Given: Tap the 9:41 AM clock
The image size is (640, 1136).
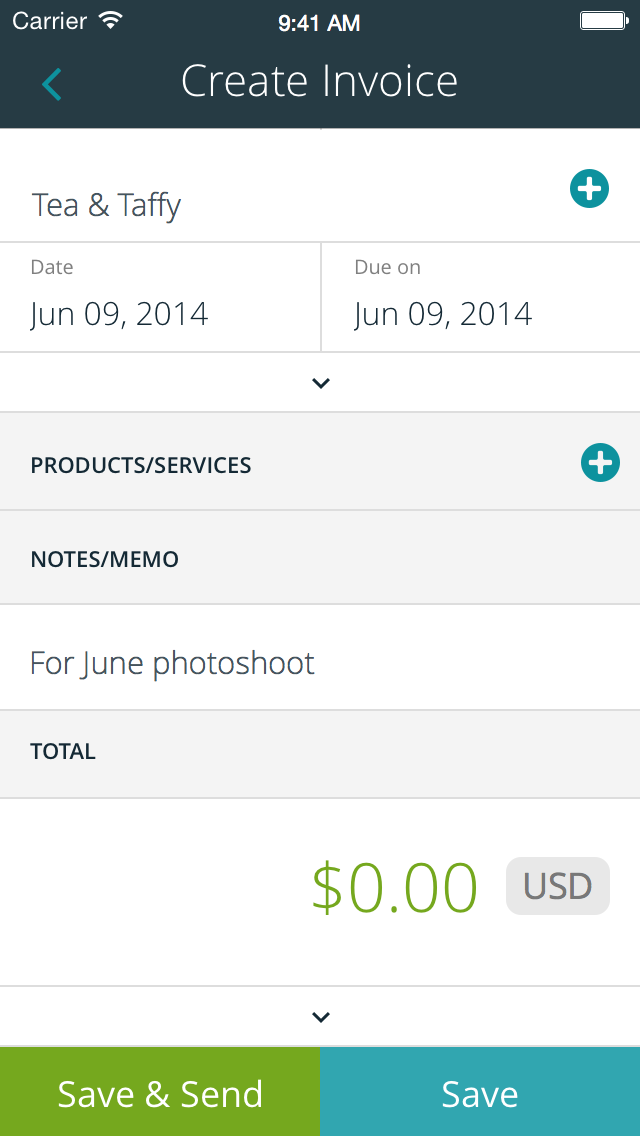Looking at the screenshot, I should [x=319, y=23].
